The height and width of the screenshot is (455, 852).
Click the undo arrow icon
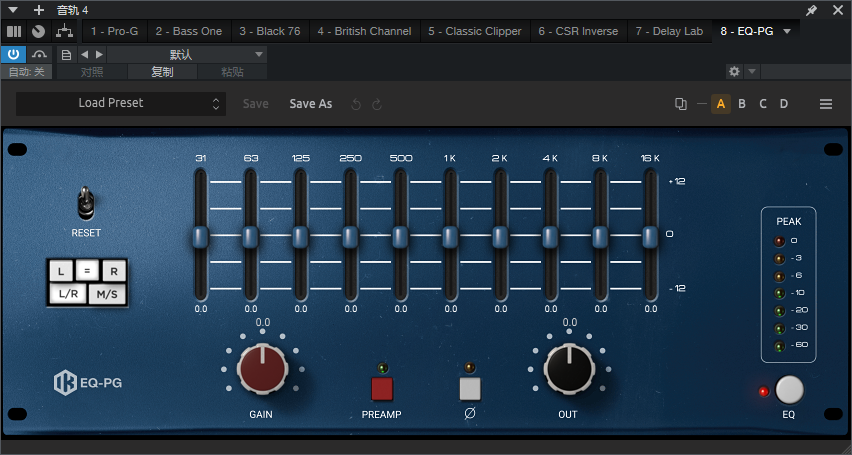(356, 104)
